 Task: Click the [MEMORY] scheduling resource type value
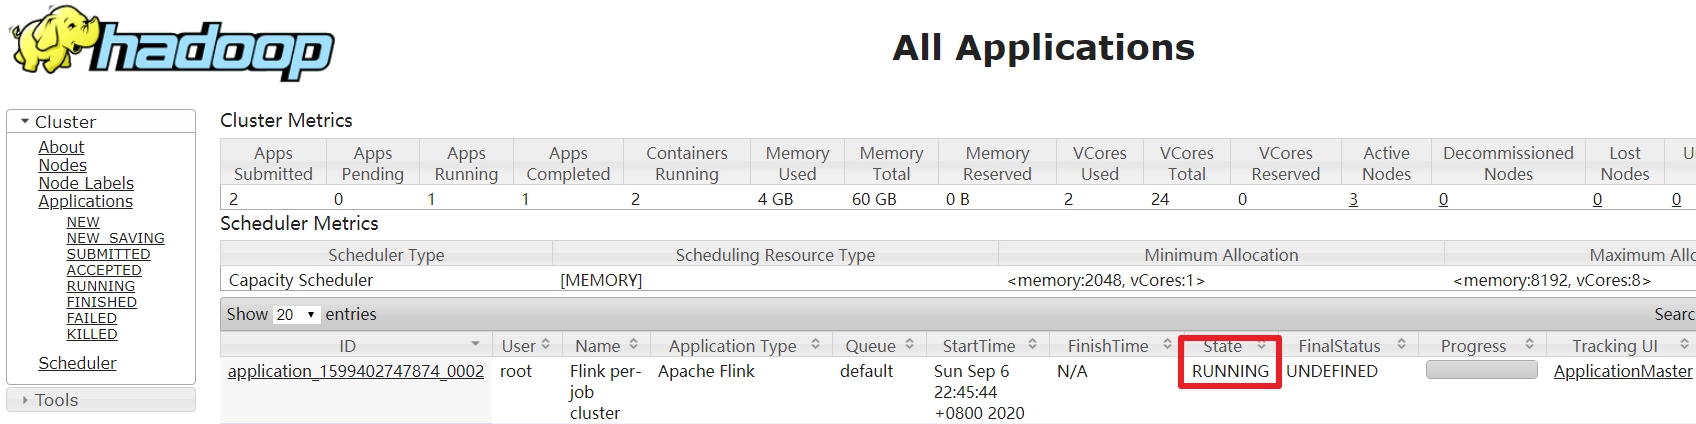601,280
